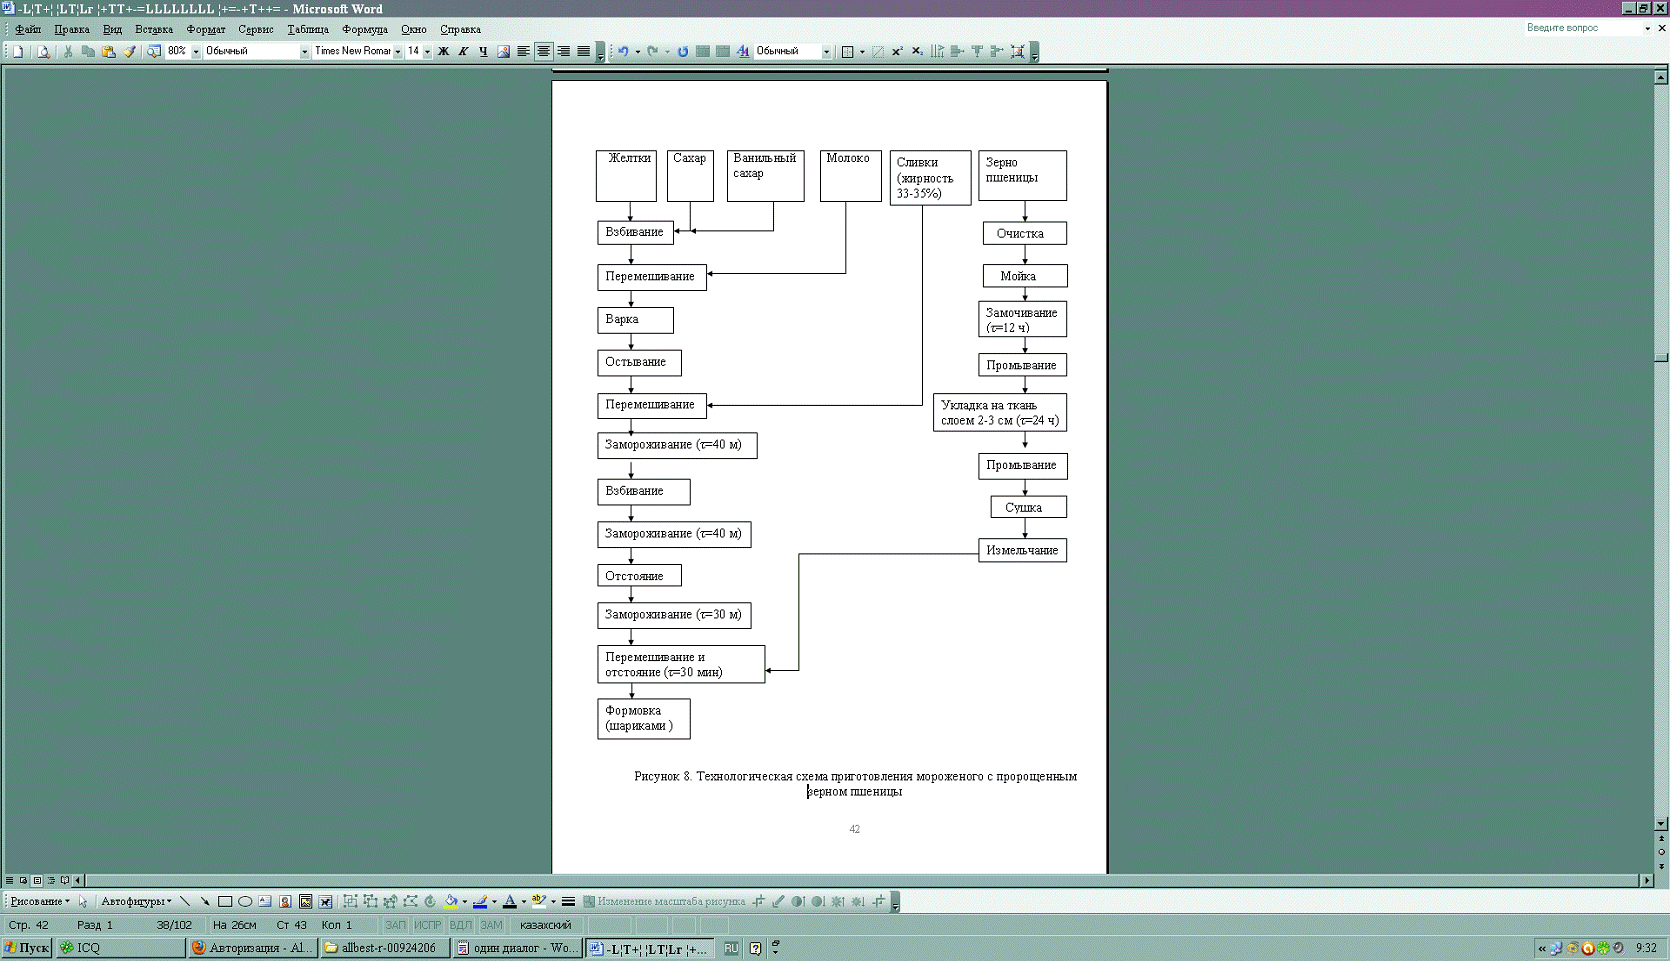Toggle underline formatting button
This screenshot has width=1670, height=961.
483,51
